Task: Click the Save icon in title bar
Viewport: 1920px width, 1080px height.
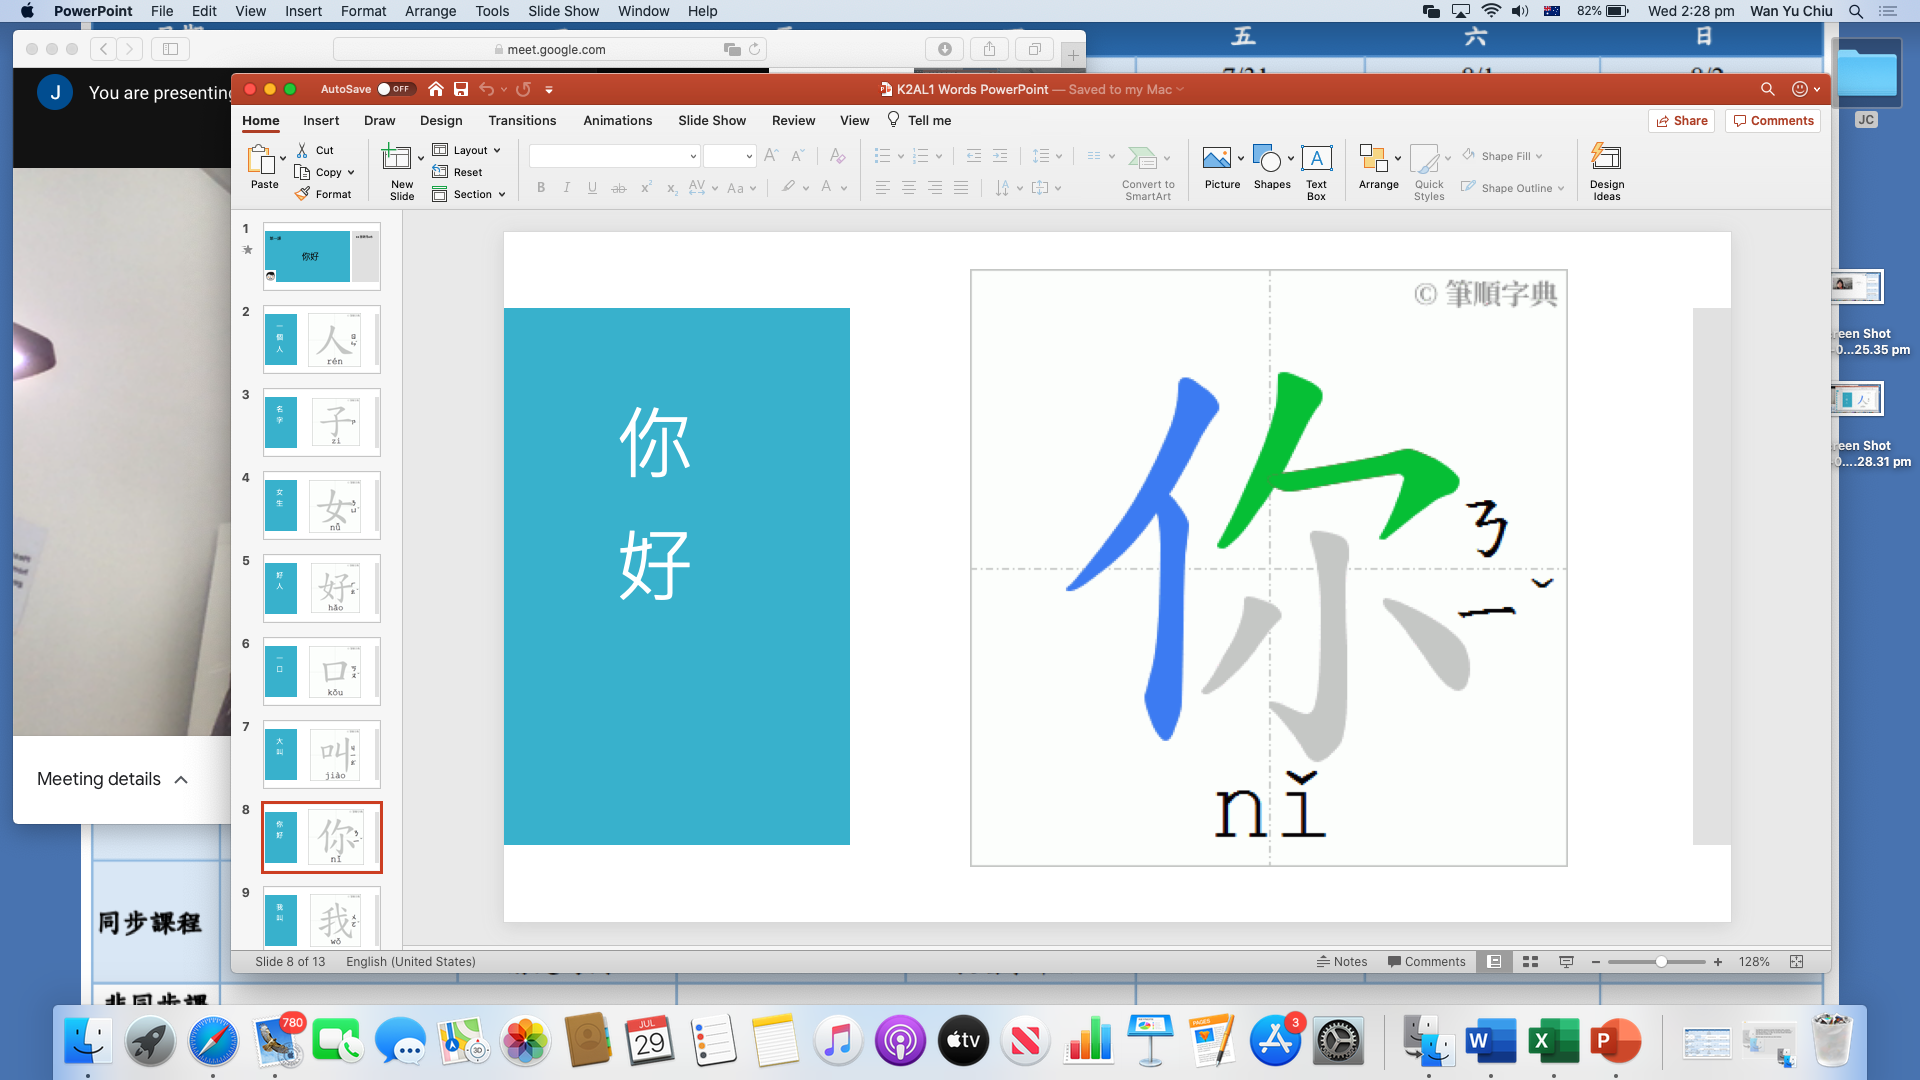Action: click(x=461, y=89)
